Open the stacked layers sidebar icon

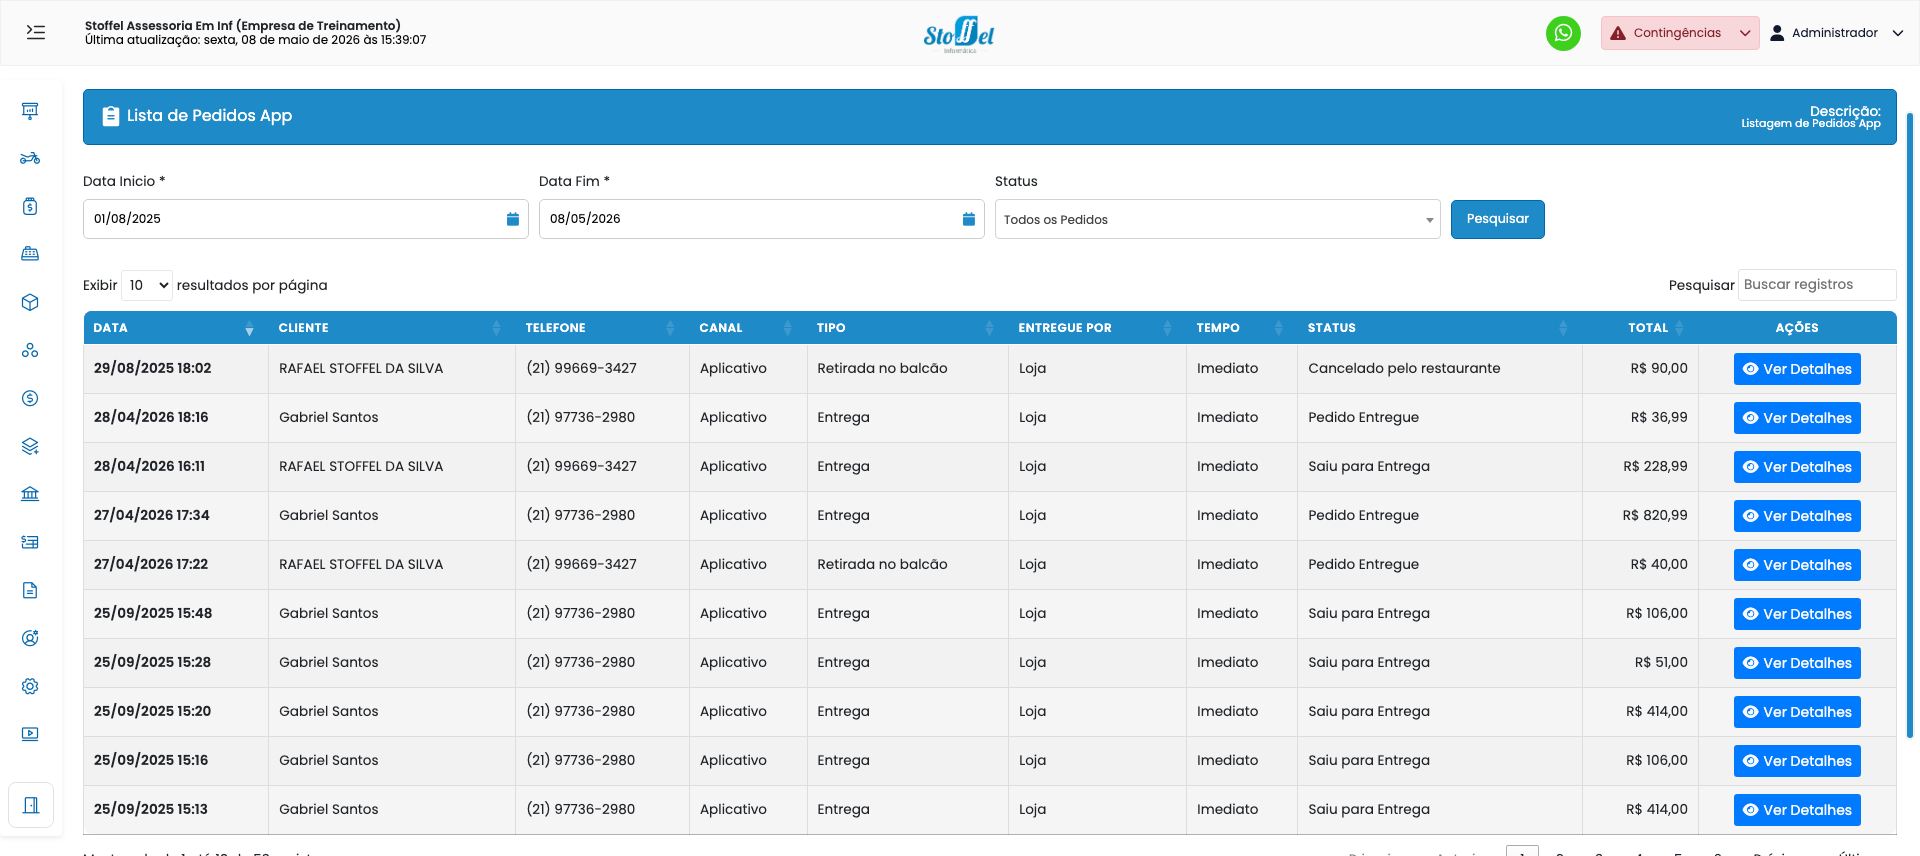30,446
